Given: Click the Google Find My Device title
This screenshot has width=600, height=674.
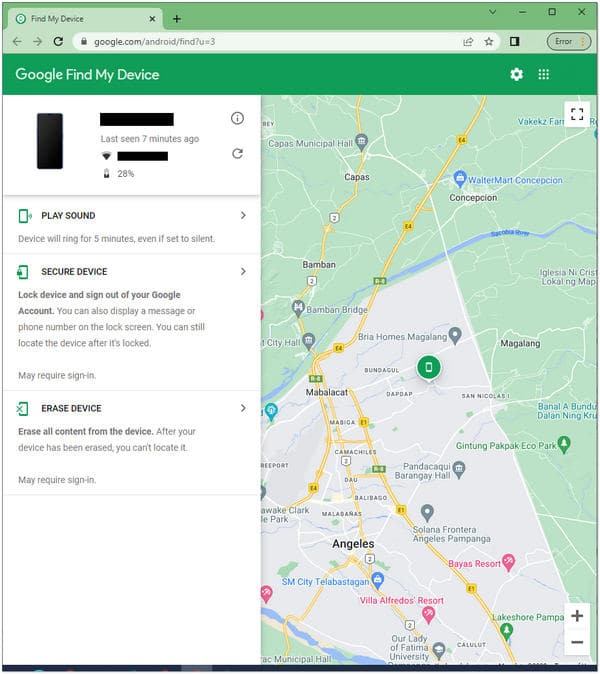Looking at the screenshot, I should [87, 74].
